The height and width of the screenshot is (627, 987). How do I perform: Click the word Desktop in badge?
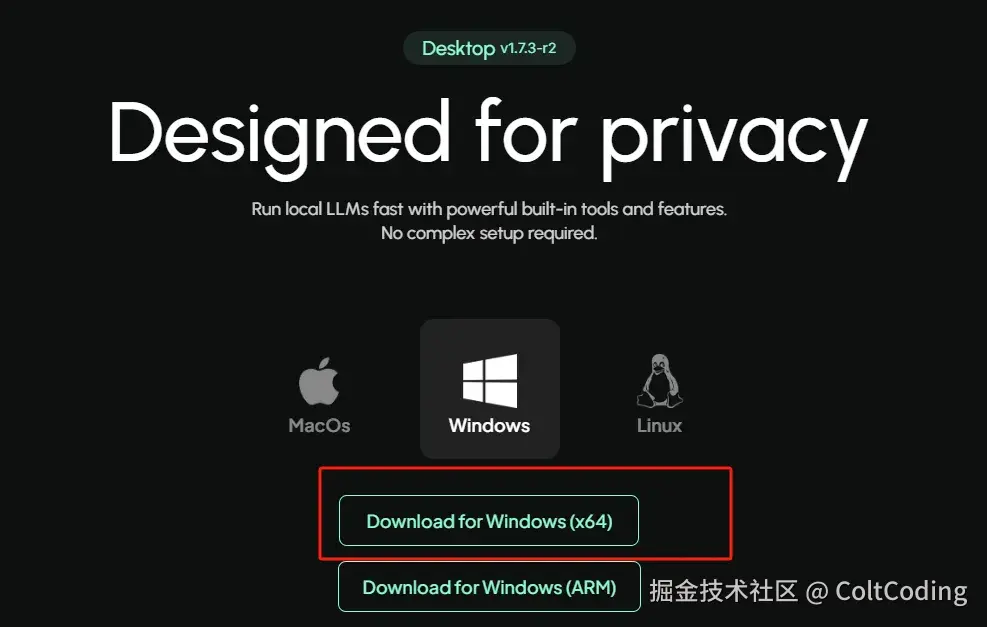458,48
